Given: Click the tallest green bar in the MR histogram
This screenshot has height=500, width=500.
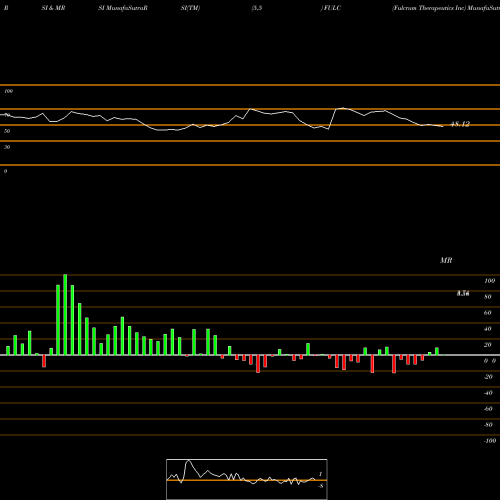Looking at the screenshot, I should click(x=65, y=315).
